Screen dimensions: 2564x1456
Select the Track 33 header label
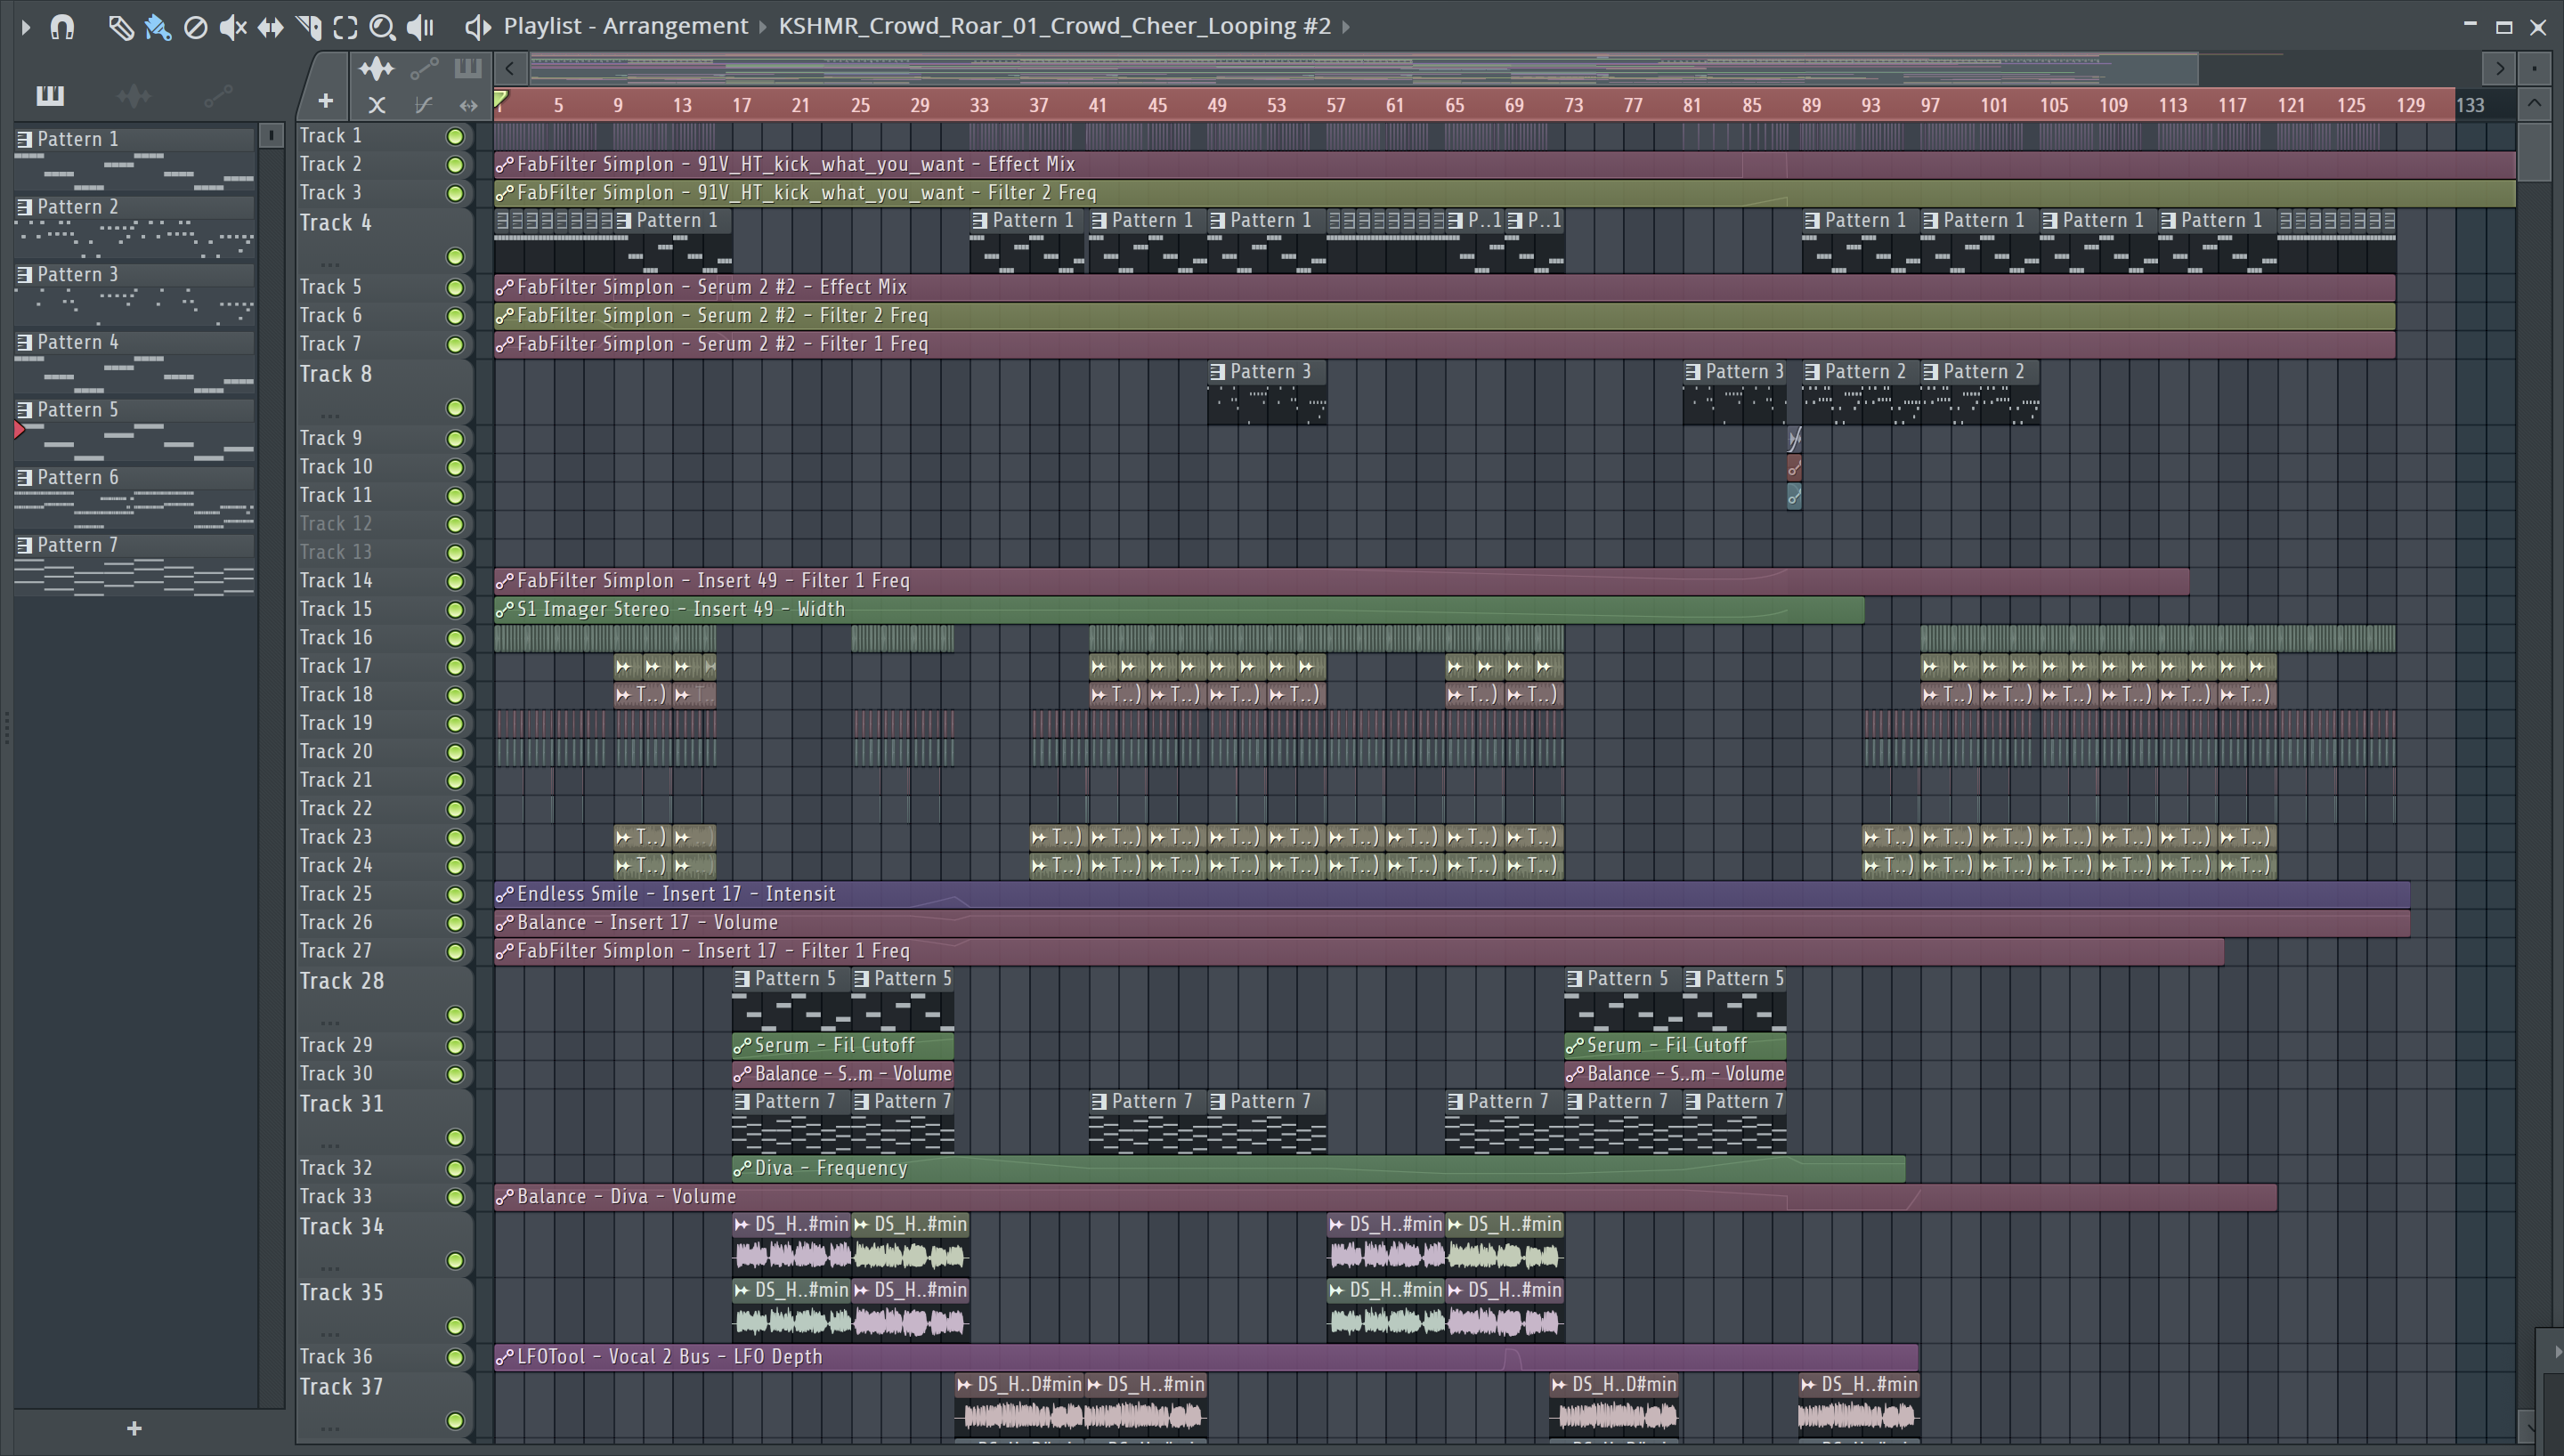pyautogui.click(x=336, y=1197)
